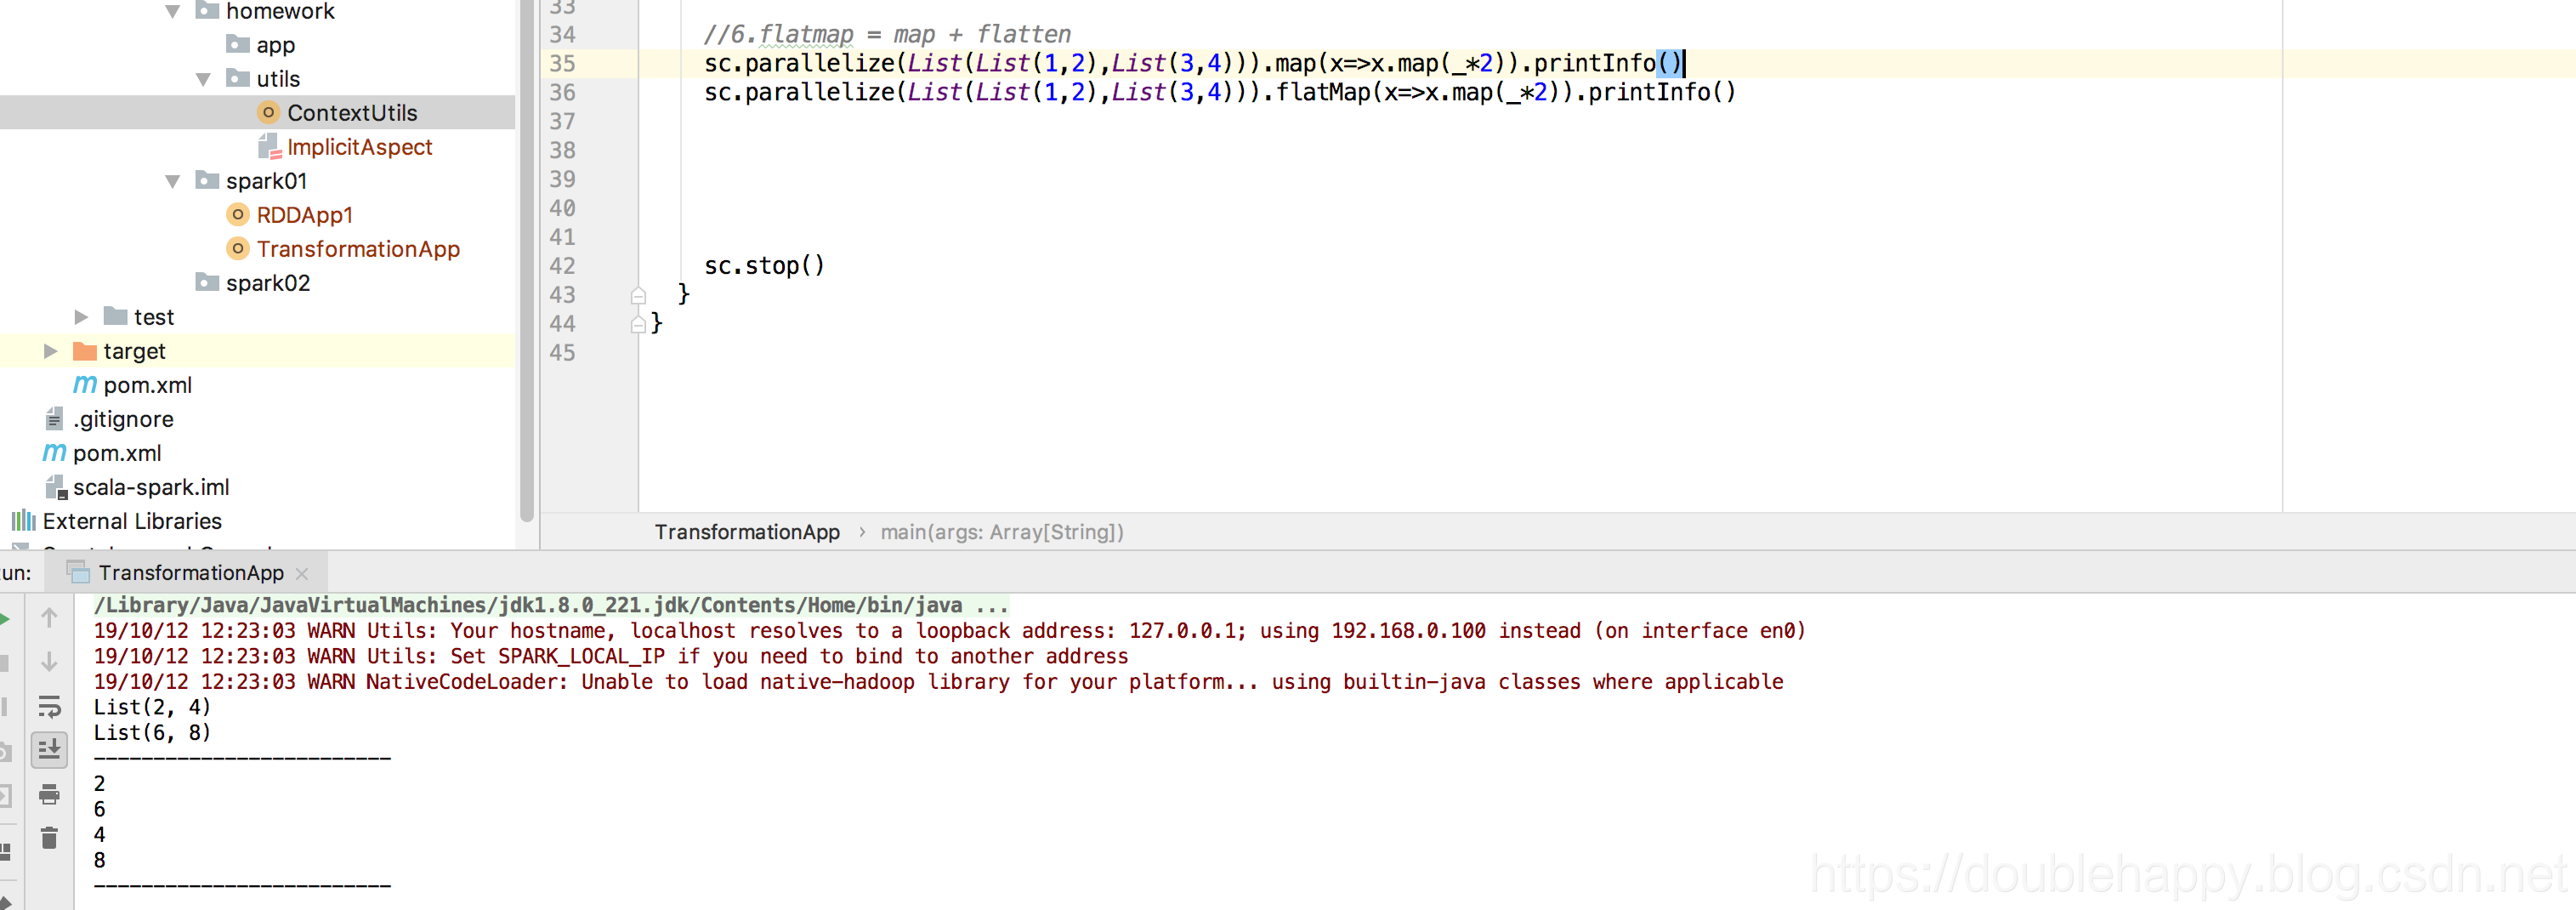Expand the test folder
Screen dimensions: 2576x910
[81, 317]
